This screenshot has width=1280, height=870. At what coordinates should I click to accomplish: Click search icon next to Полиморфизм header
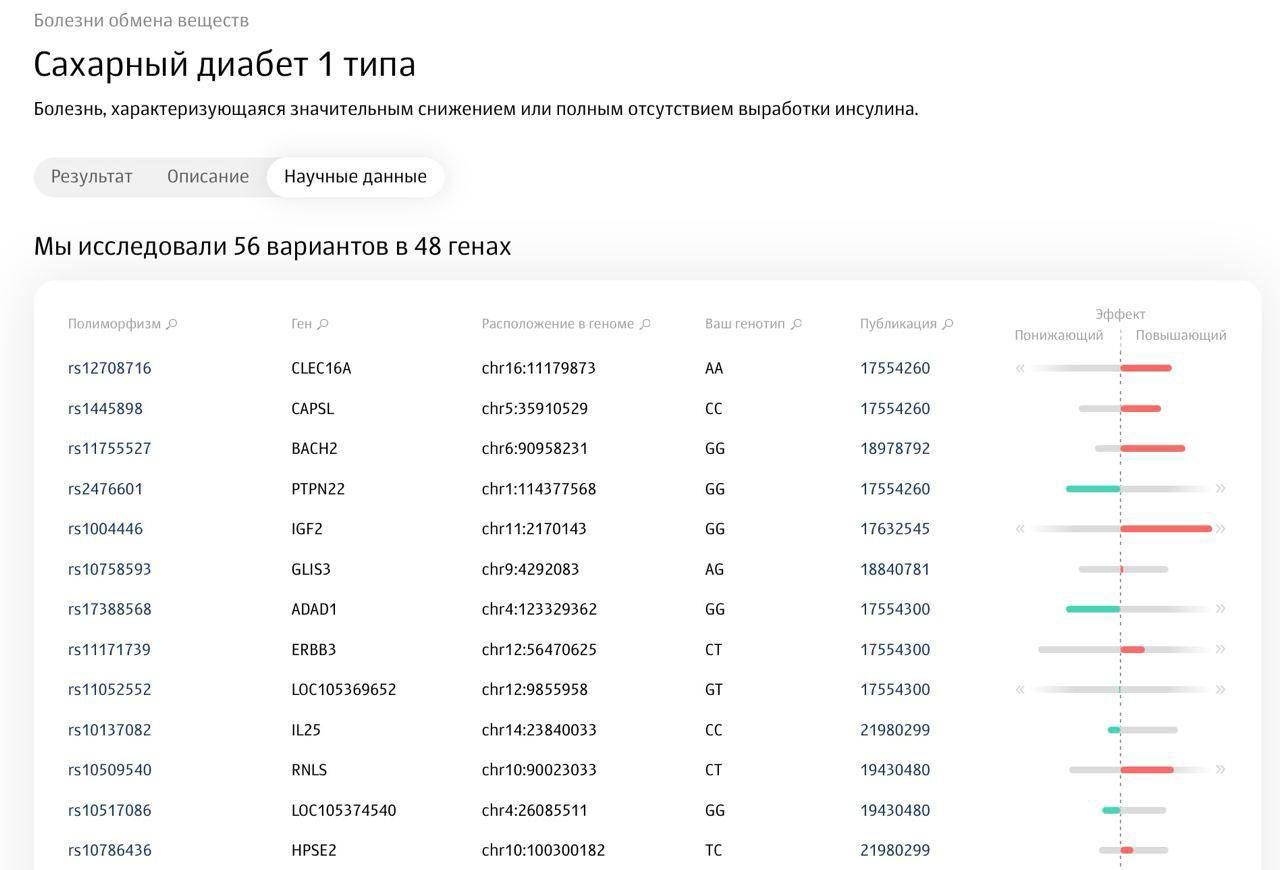coord(172,324)
